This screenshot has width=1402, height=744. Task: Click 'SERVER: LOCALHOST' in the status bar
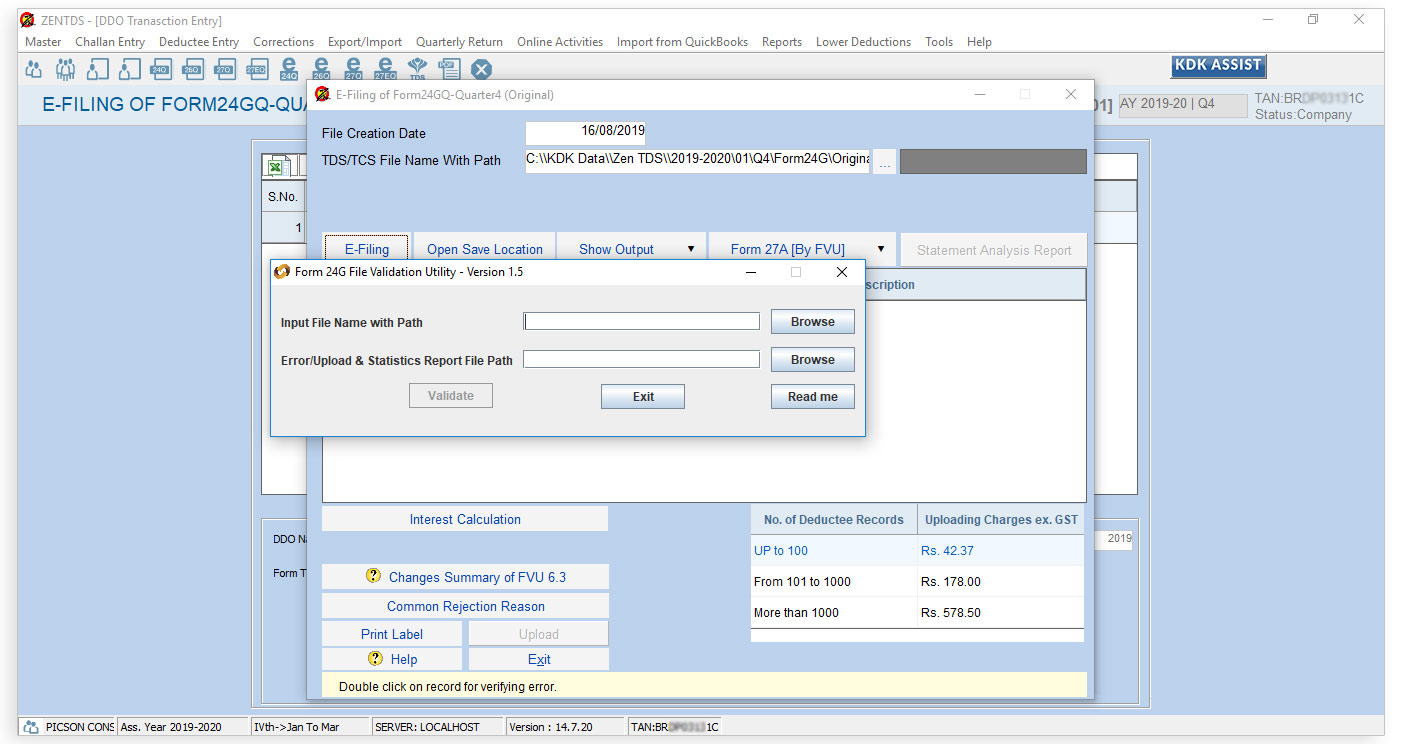pyautogui.click(x=436, y=727)
